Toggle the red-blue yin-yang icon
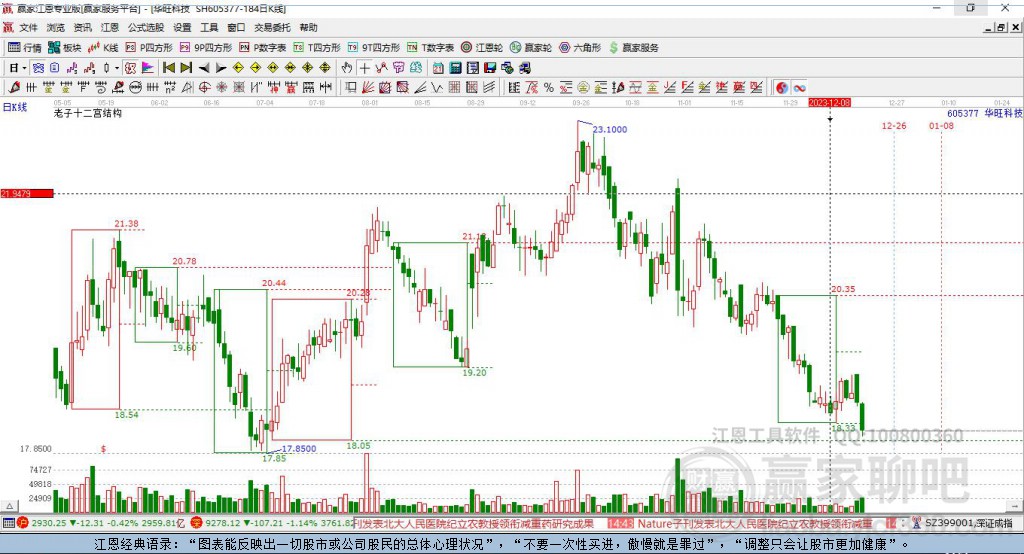 [782, 88]
